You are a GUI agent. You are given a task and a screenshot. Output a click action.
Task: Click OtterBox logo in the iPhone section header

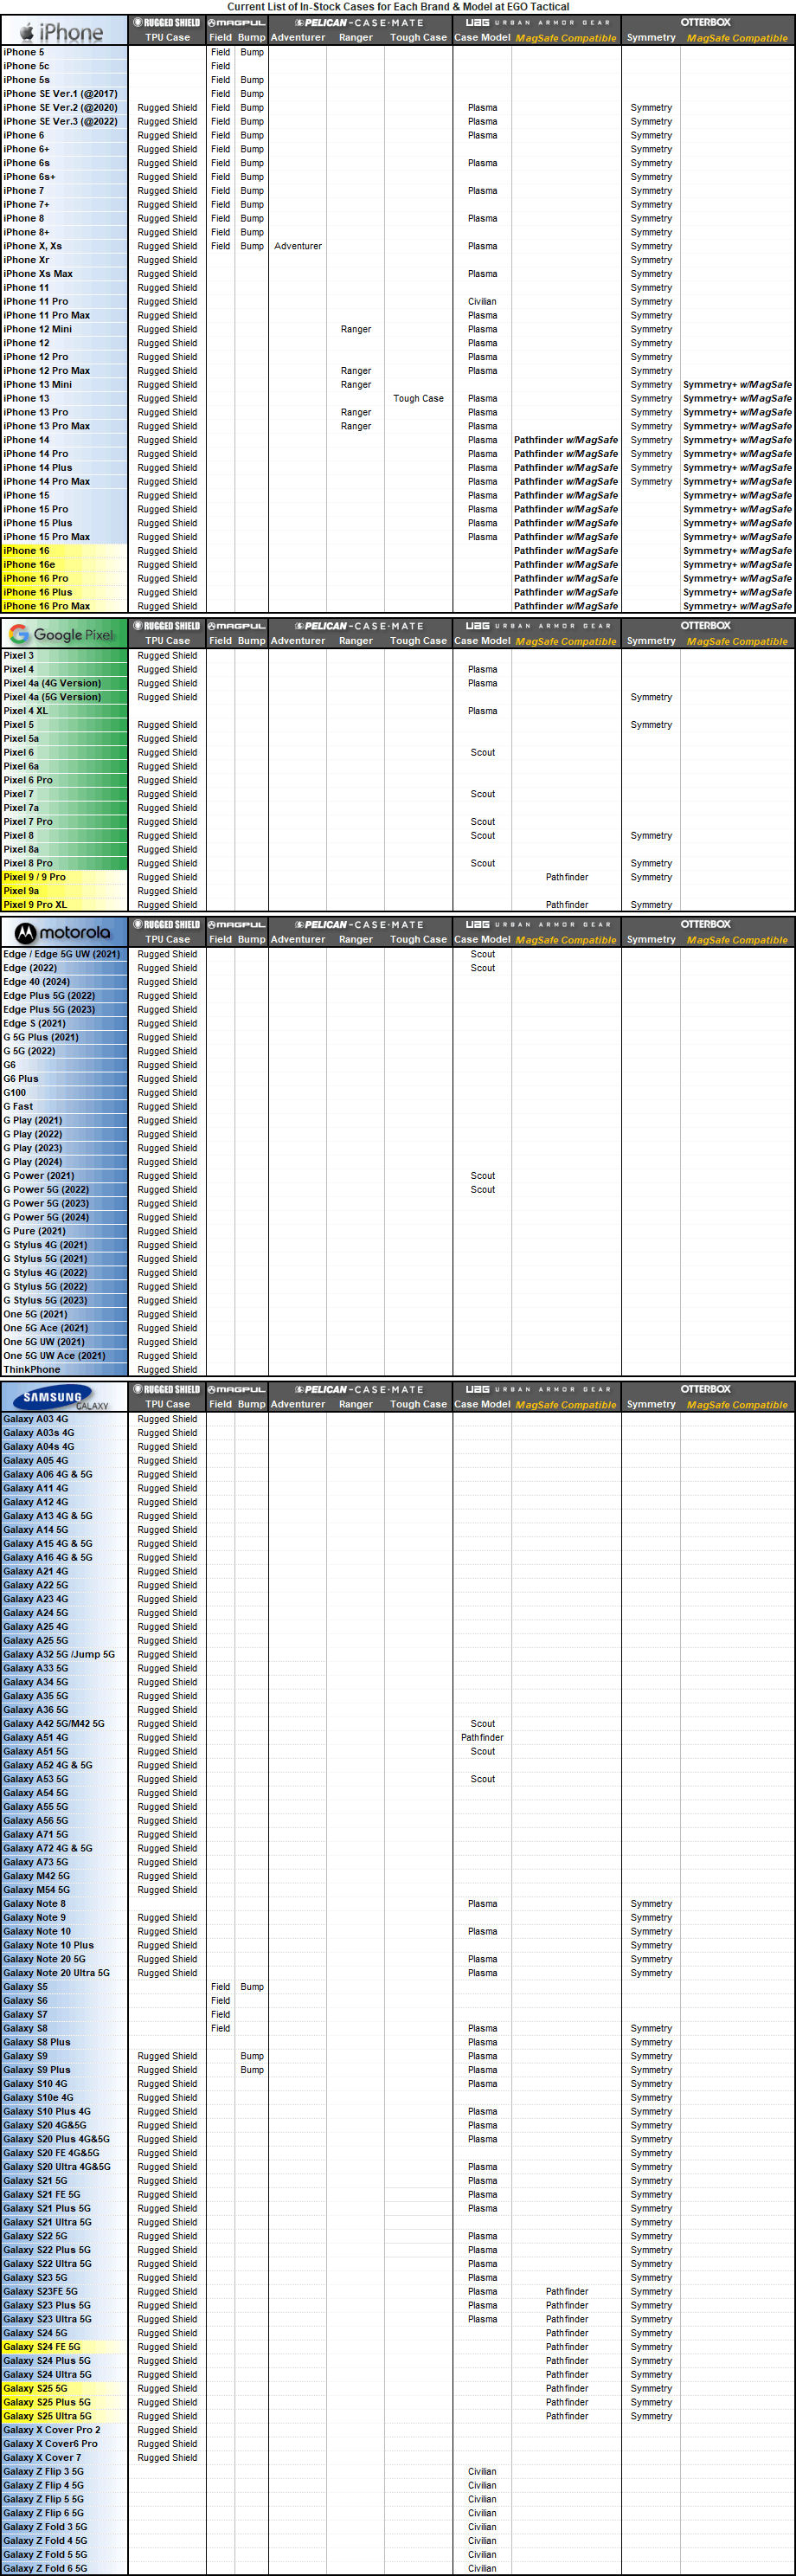pyautogui.click(x=706, y=22)
